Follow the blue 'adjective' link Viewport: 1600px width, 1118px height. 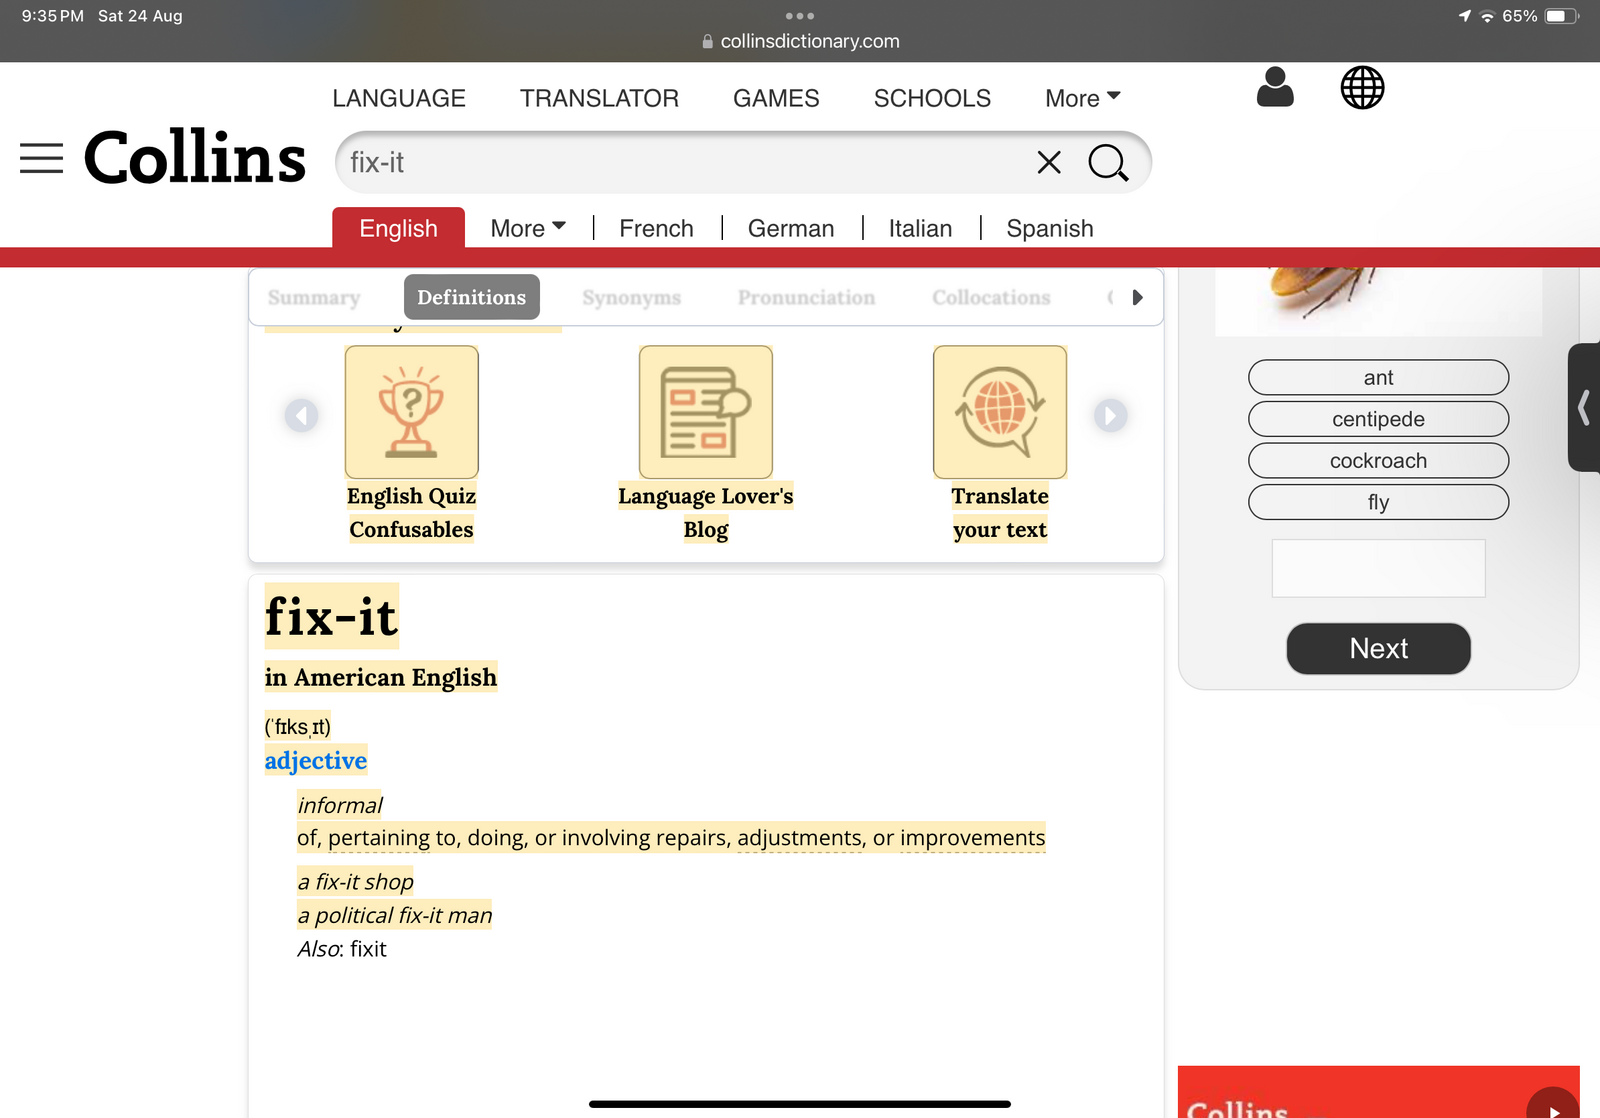[x=315, y=761]
